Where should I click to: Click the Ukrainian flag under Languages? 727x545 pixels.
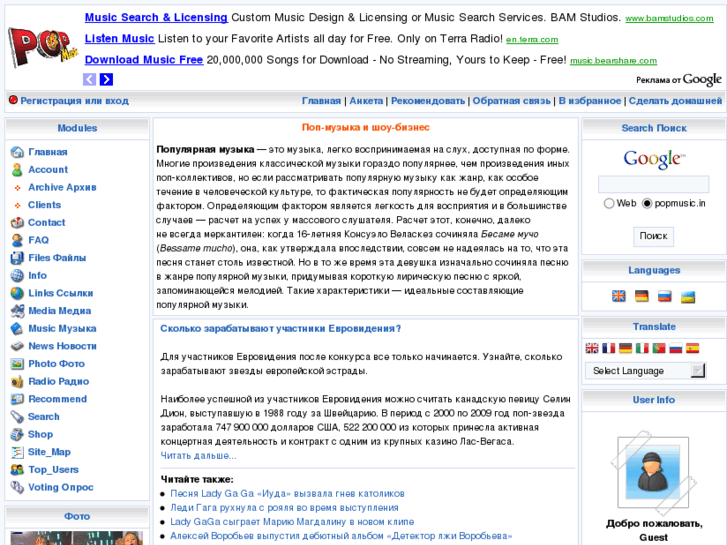tap(688, 296)
